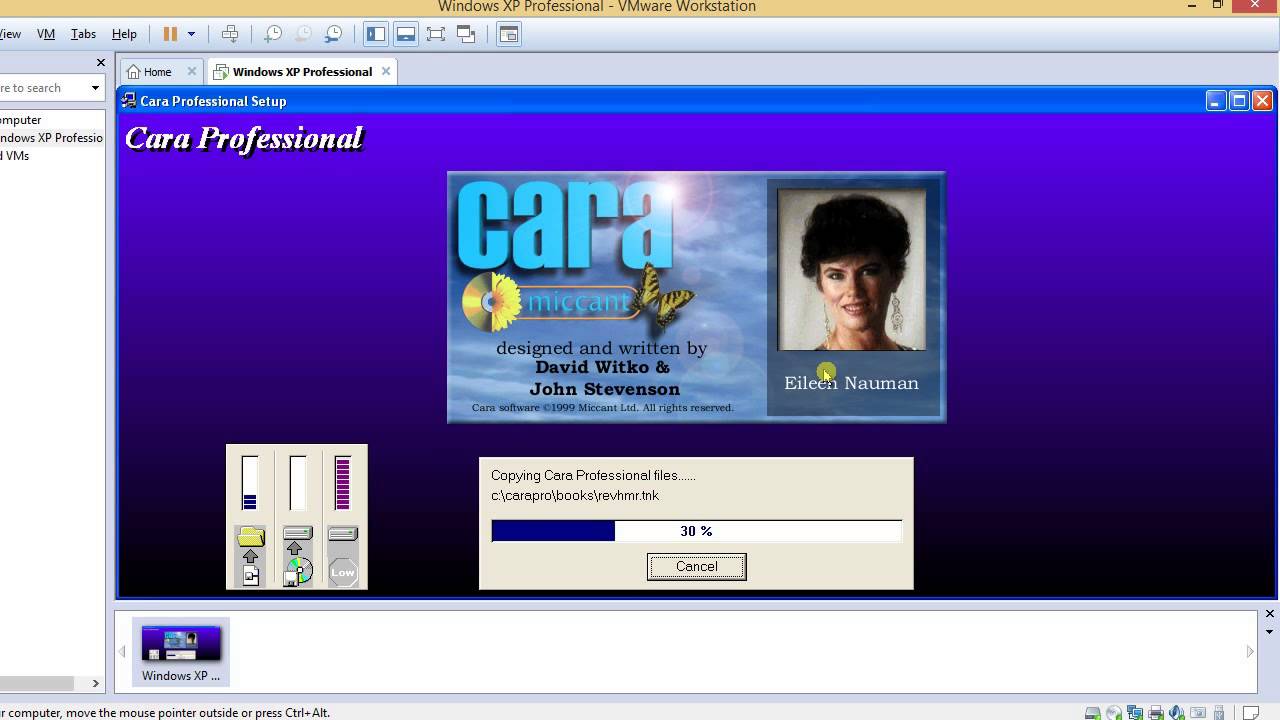This screenshot has height=720, width=1280.
Task: Send Ctrl+Alt+Del to the virtual machine
Action: point(230,34)
